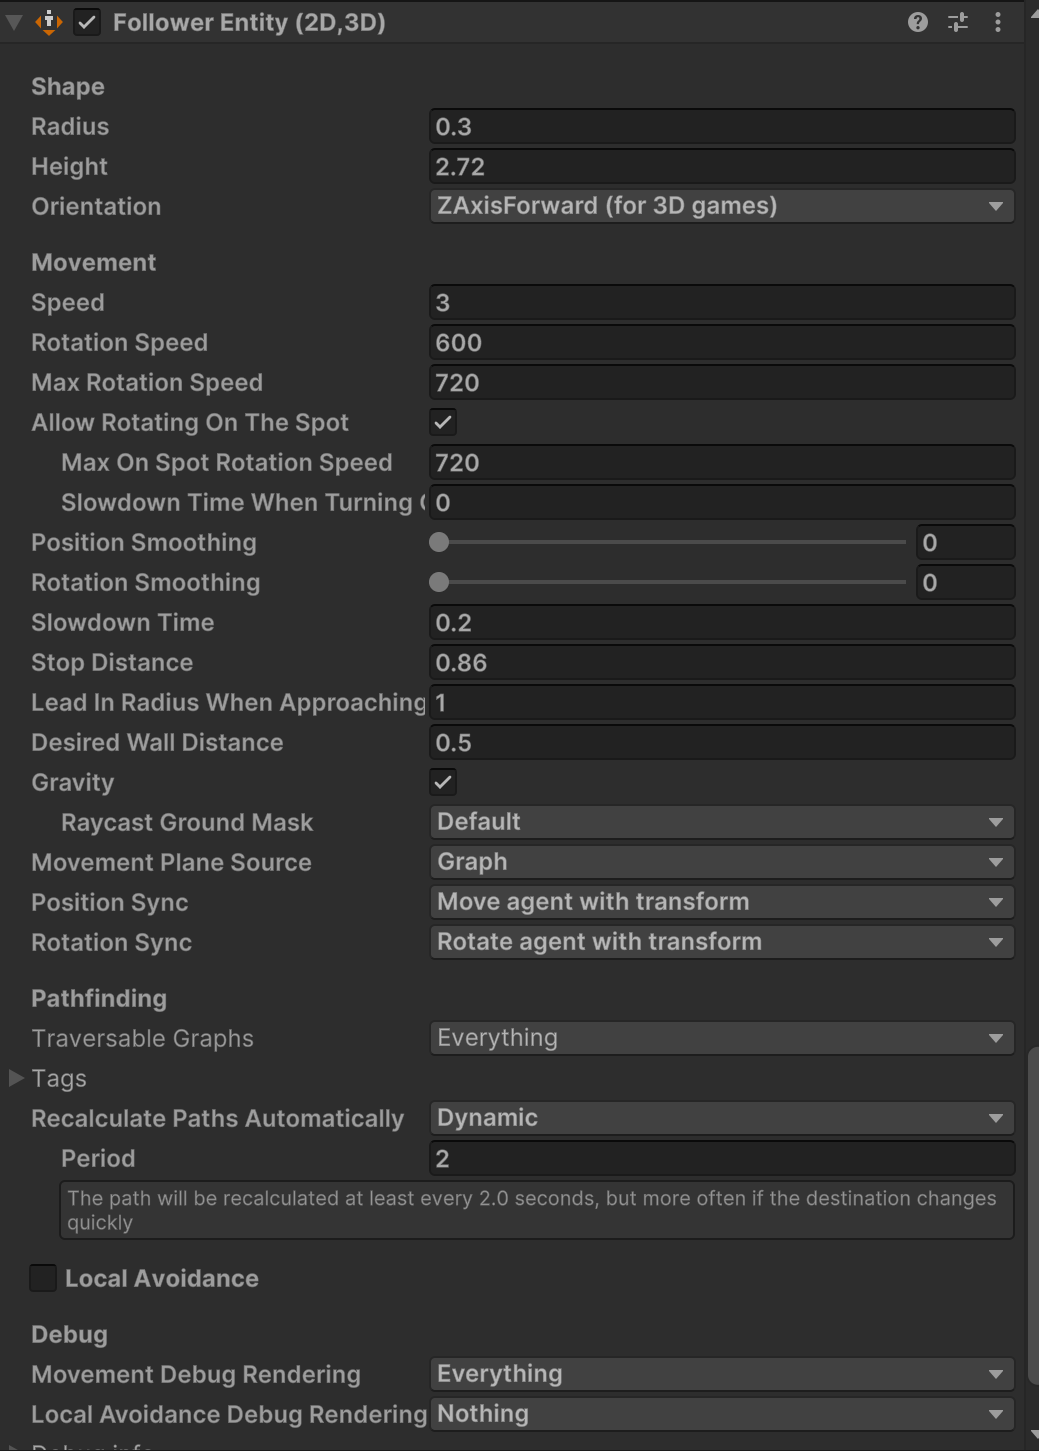Click the Rotation Smoothing slider handle
This screenshot has width=1039, height=1451.
pyautogui.click(x=439, y=582)
